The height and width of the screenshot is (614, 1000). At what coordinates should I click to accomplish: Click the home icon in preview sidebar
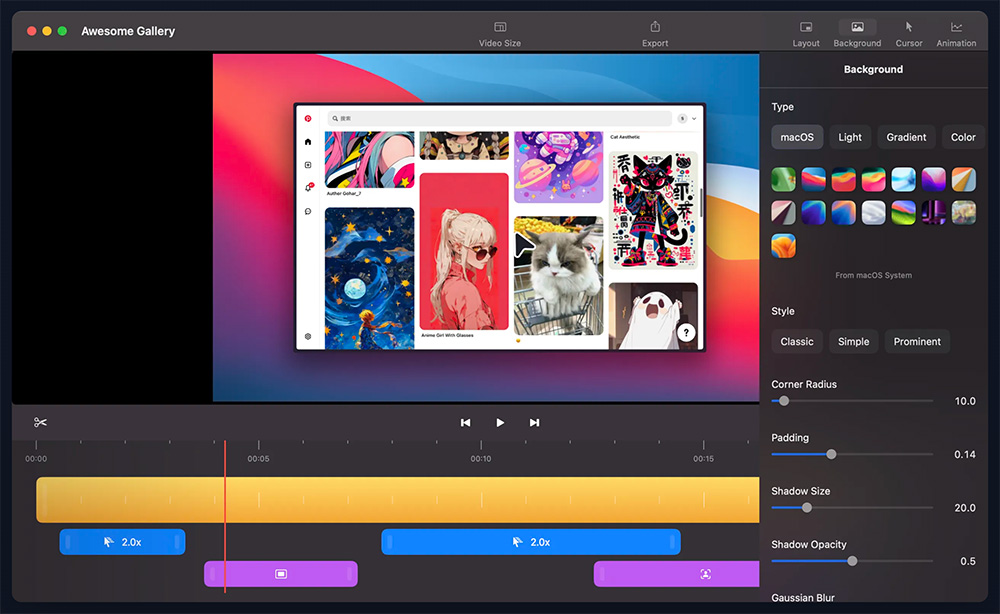coord(308,142)
